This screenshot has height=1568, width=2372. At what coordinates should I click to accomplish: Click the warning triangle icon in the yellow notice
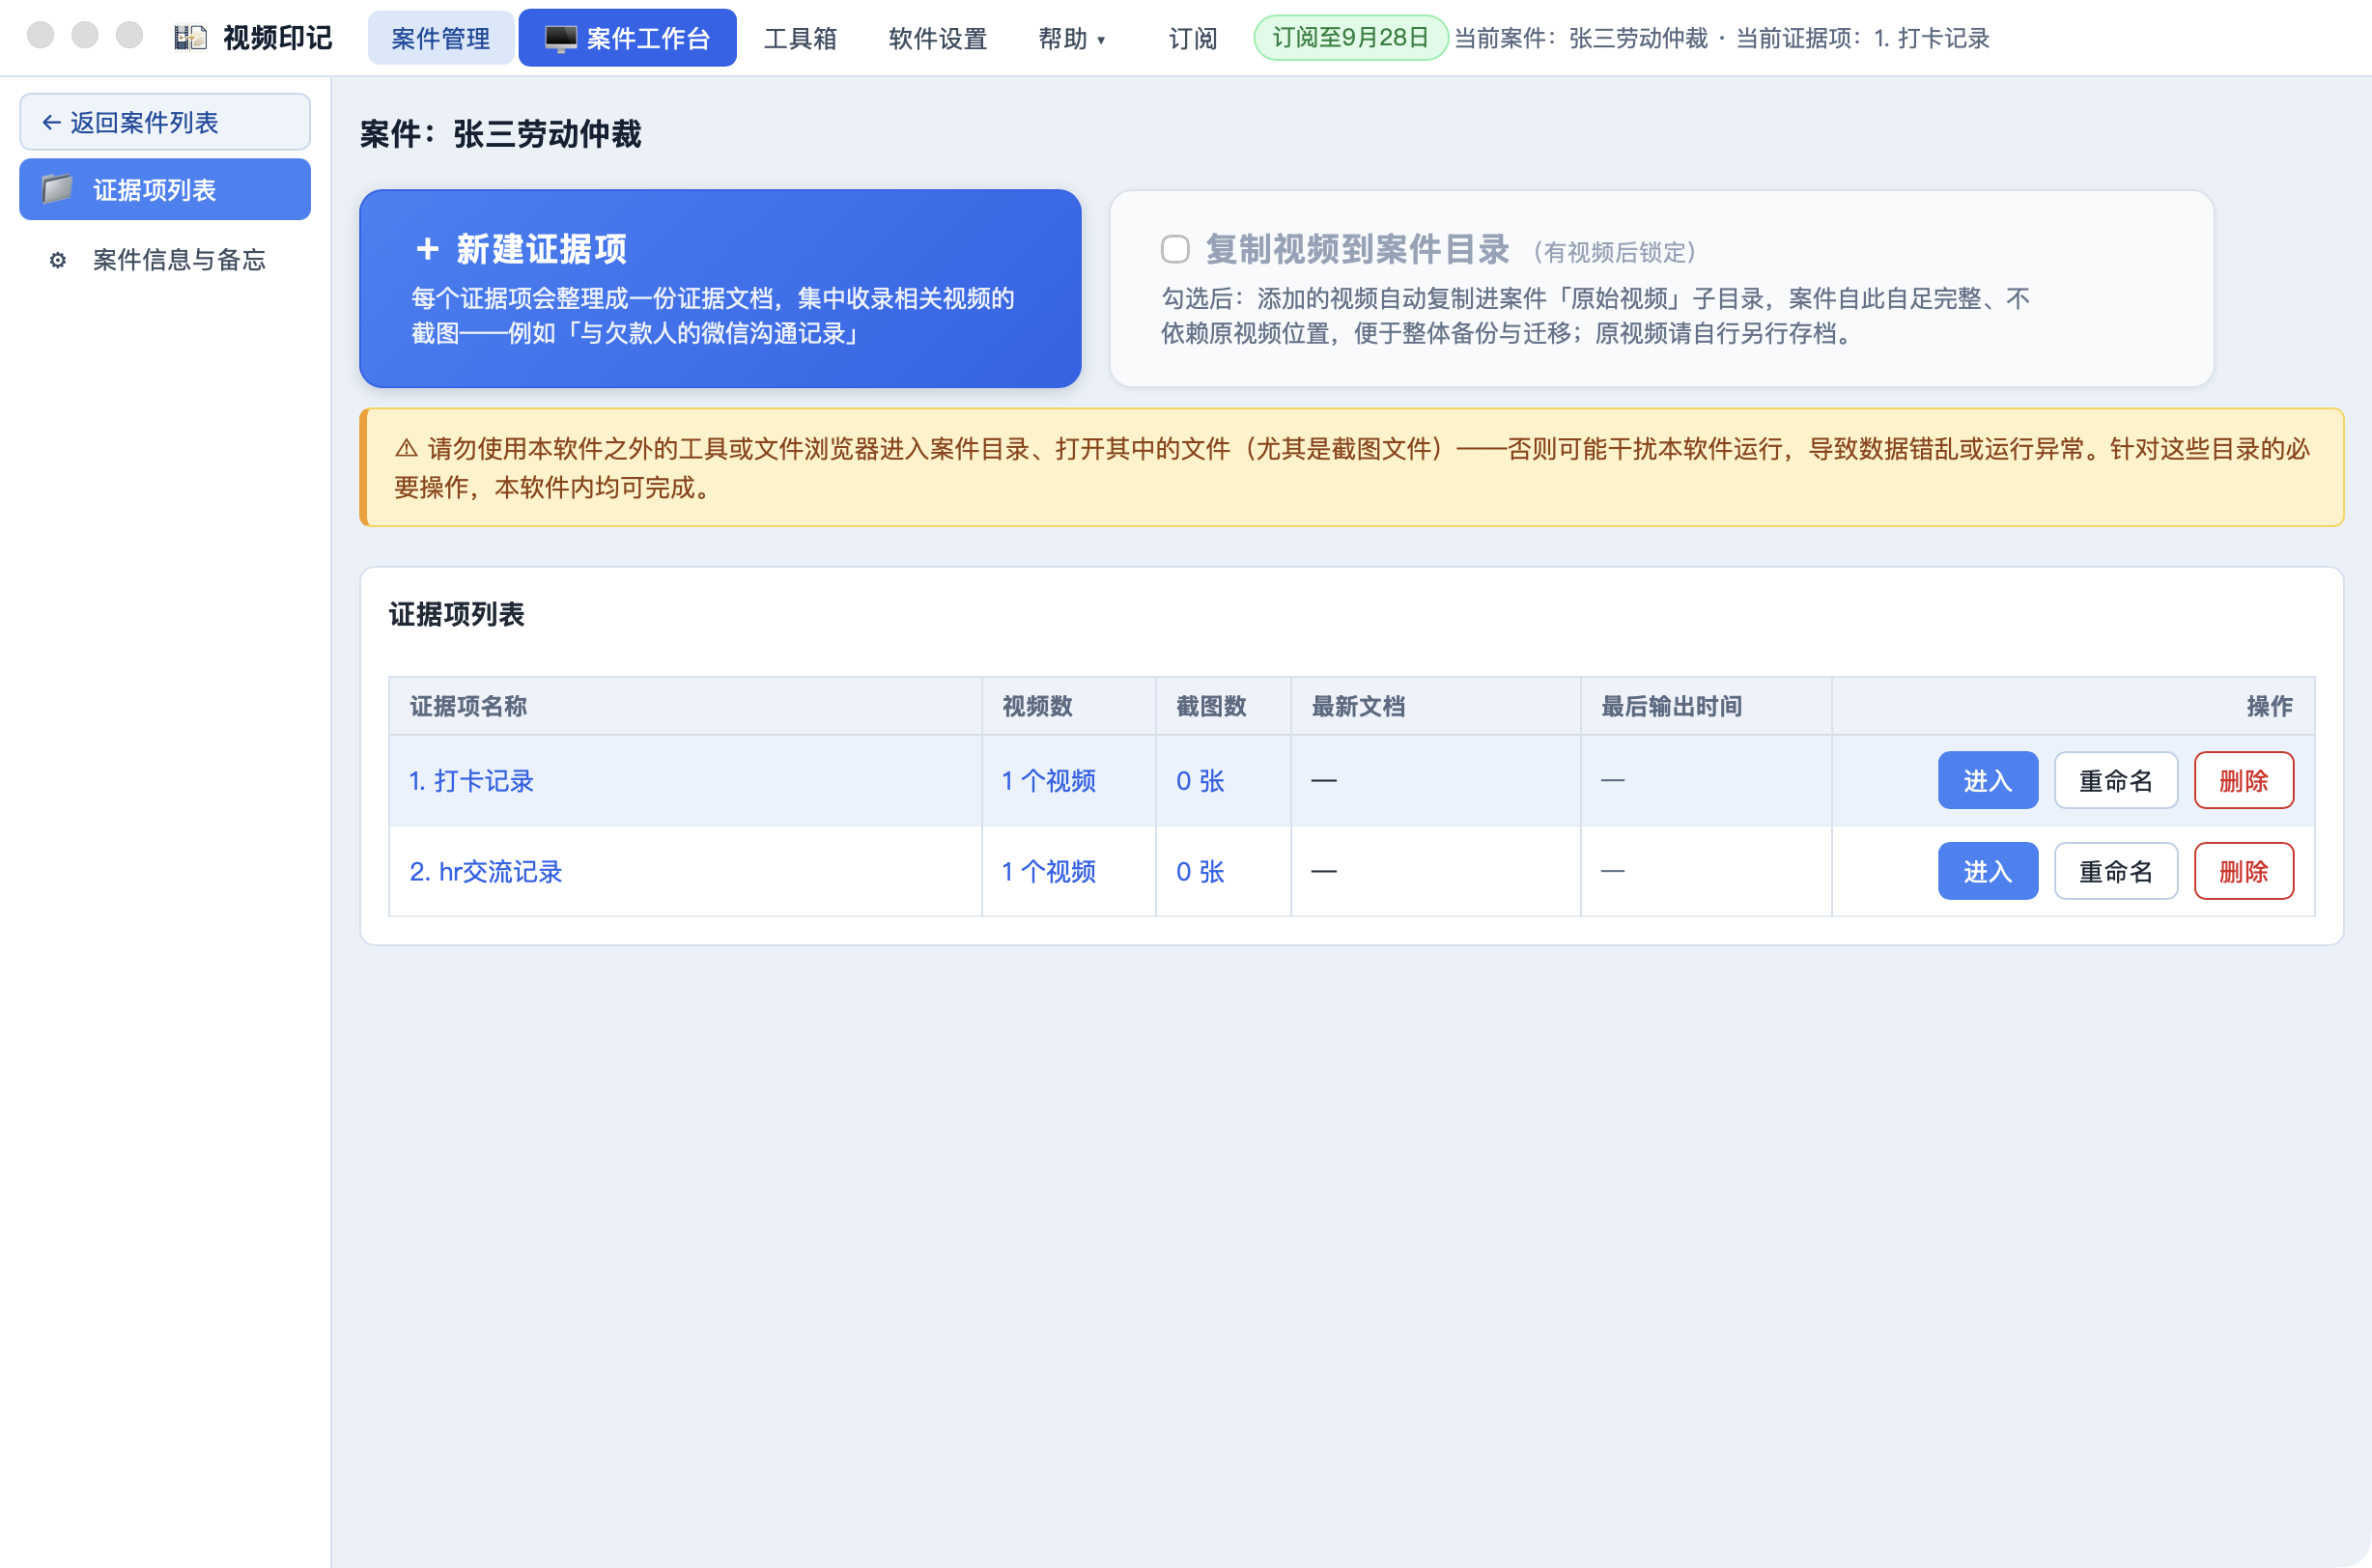pos(406,449)
